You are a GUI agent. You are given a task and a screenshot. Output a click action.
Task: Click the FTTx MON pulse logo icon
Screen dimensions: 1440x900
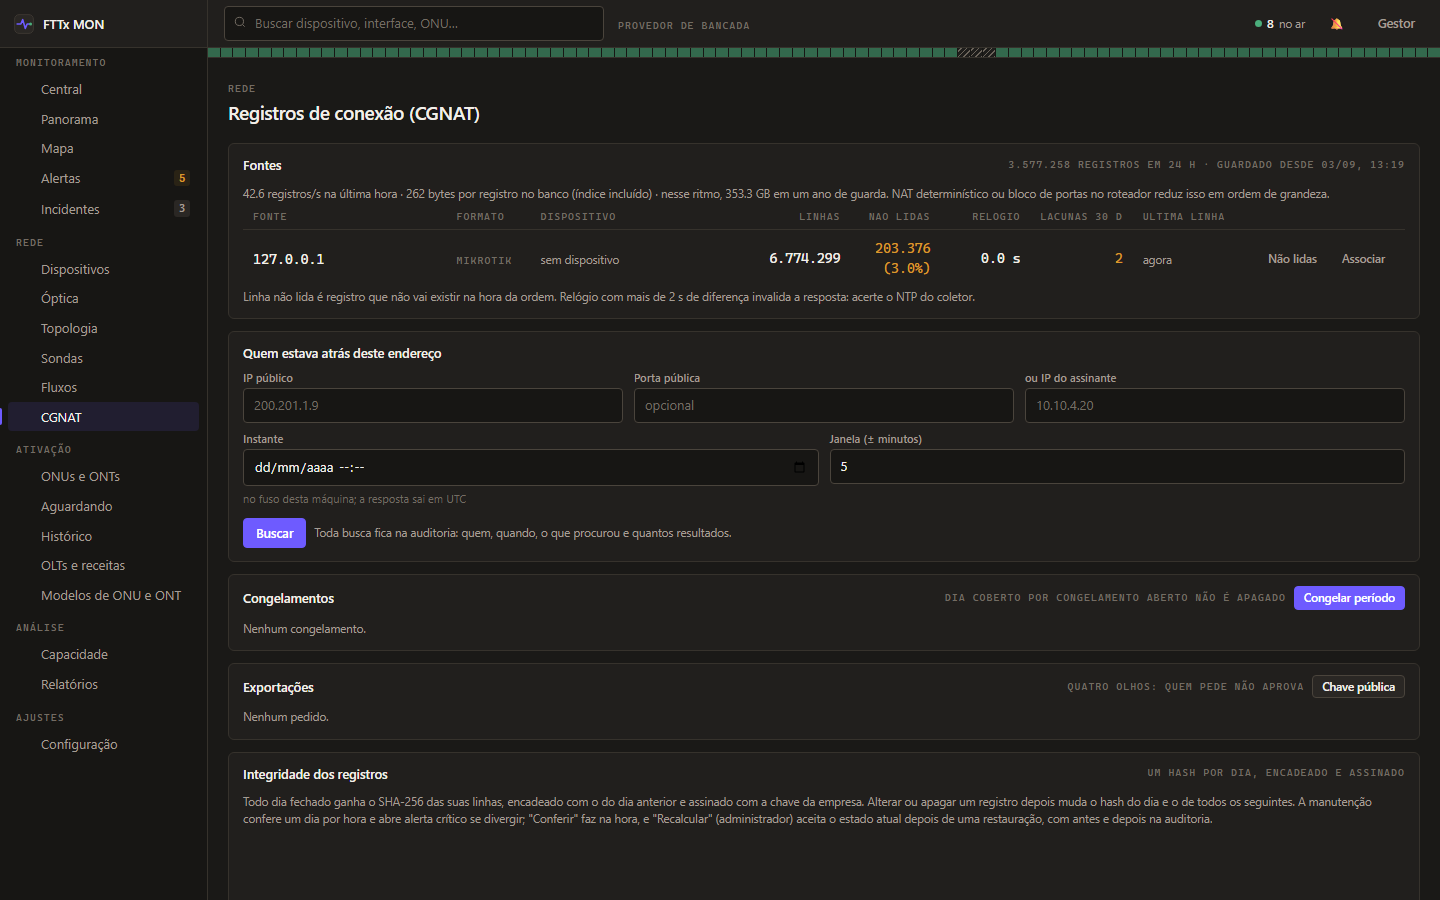pyautogui.click(x=24, y=24)
